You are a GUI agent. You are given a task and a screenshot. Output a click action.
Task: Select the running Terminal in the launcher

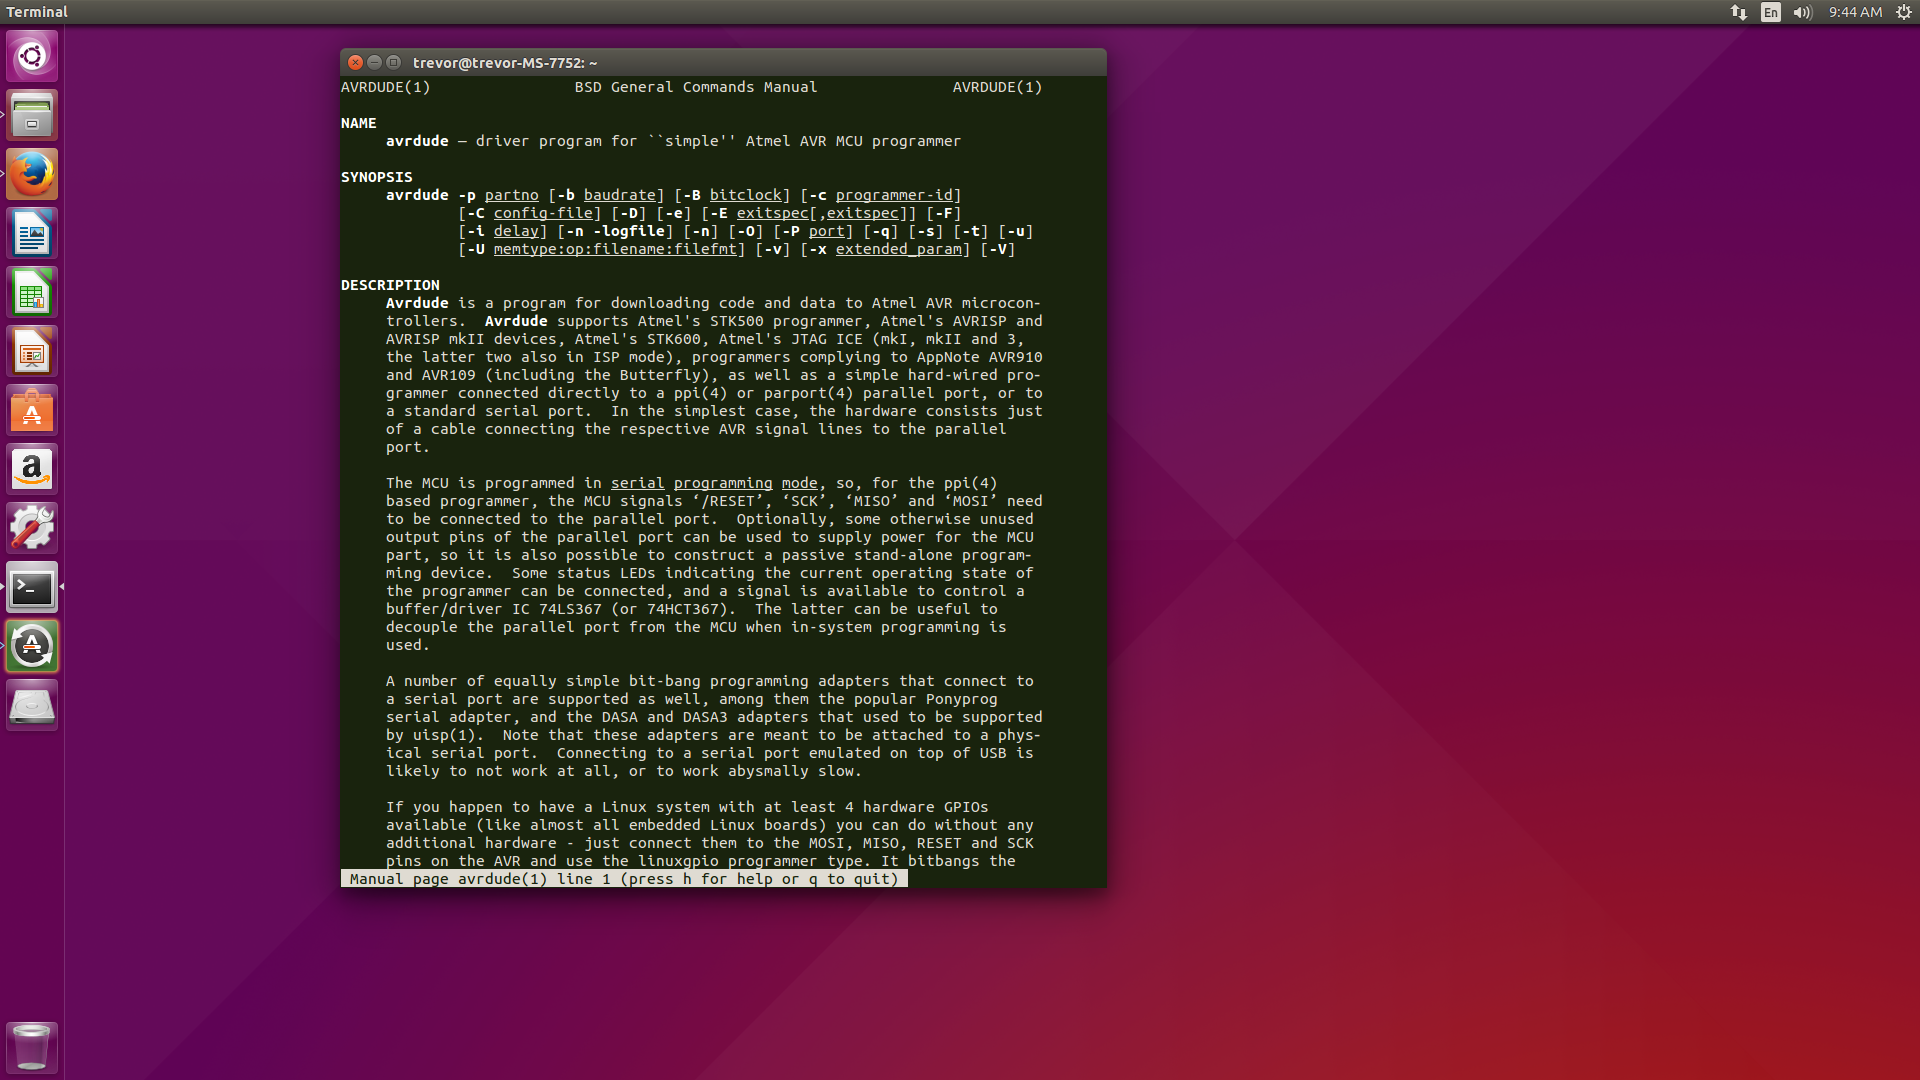click(x=31, y=587)
